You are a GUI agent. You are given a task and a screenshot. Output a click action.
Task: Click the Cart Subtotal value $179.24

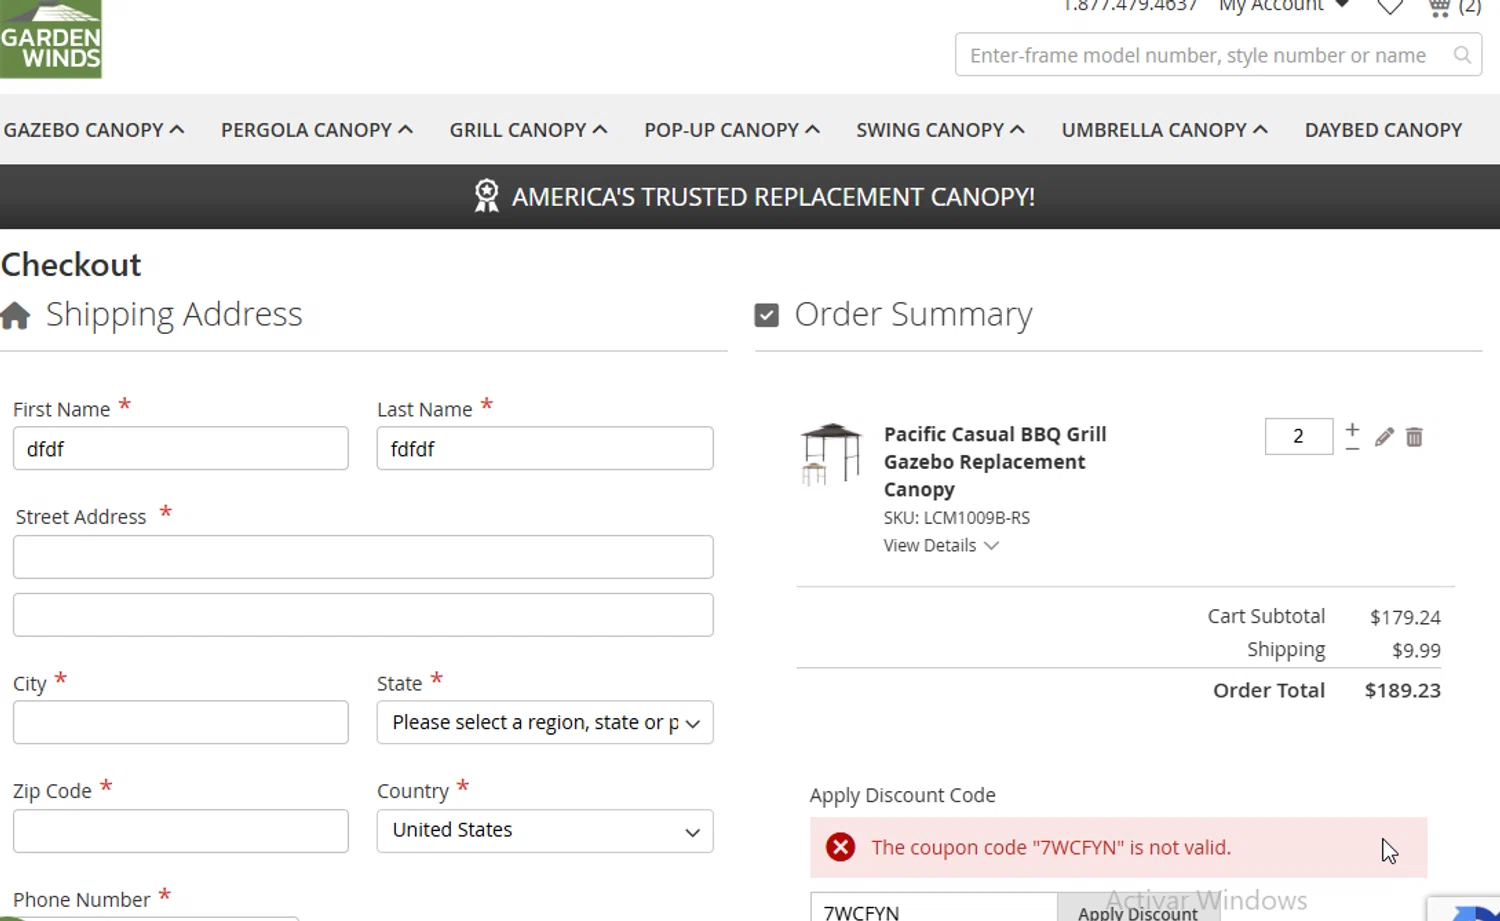pyautogui.click(x=1405, y=617)
